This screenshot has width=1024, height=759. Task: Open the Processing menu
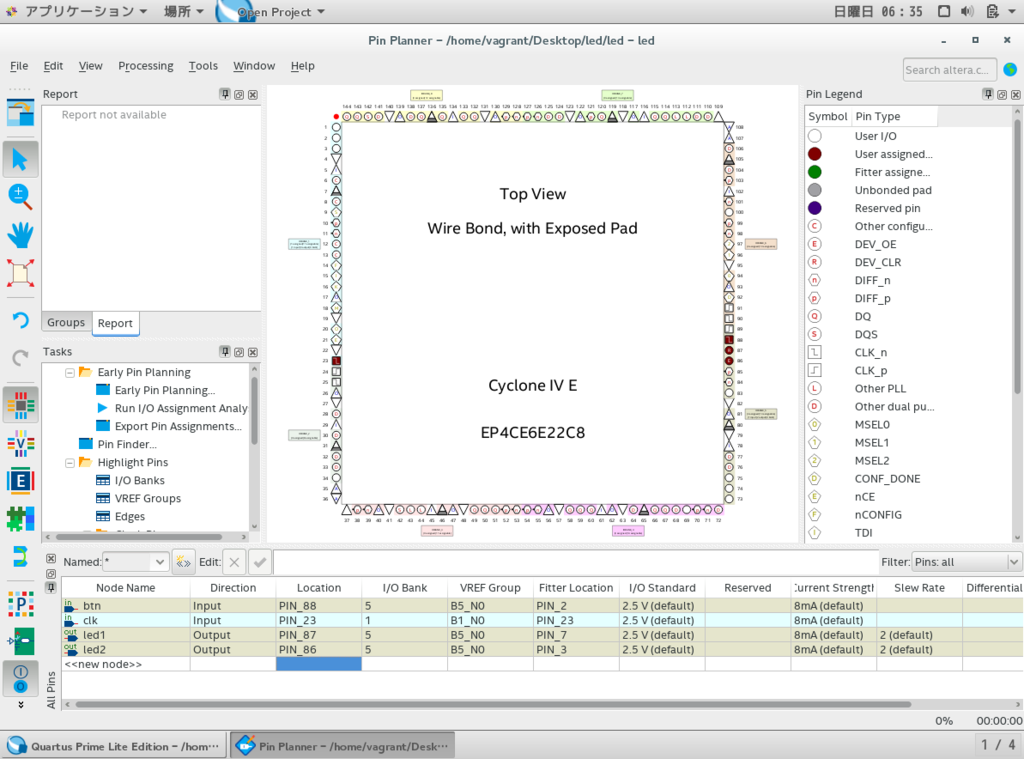(x=146, y=65)
